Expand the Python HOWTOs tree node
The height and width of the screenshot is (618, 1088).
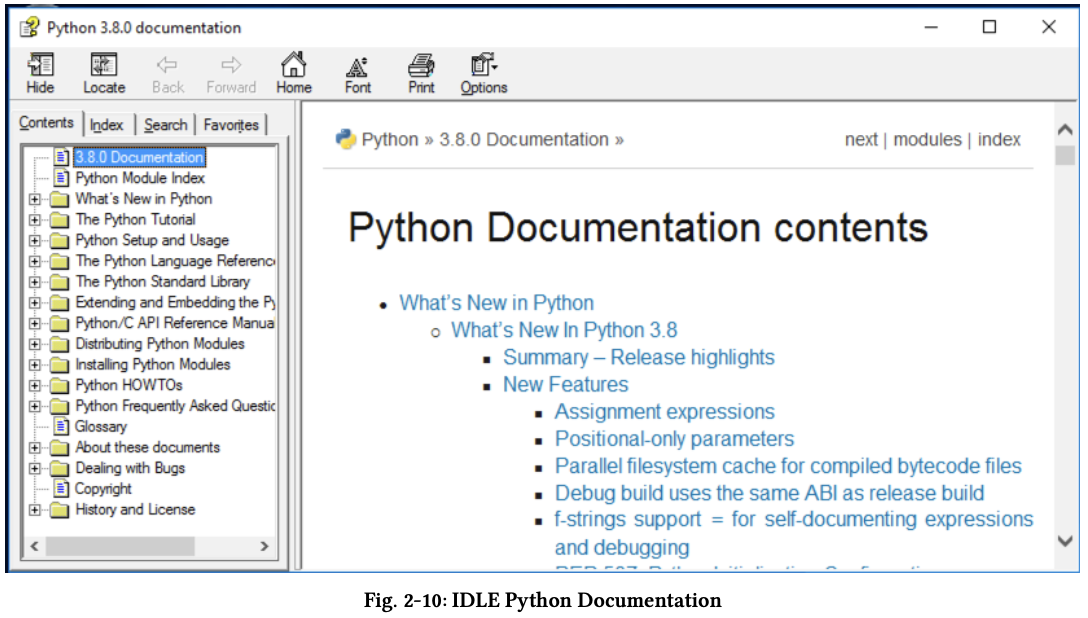click(x=35, y=385)
